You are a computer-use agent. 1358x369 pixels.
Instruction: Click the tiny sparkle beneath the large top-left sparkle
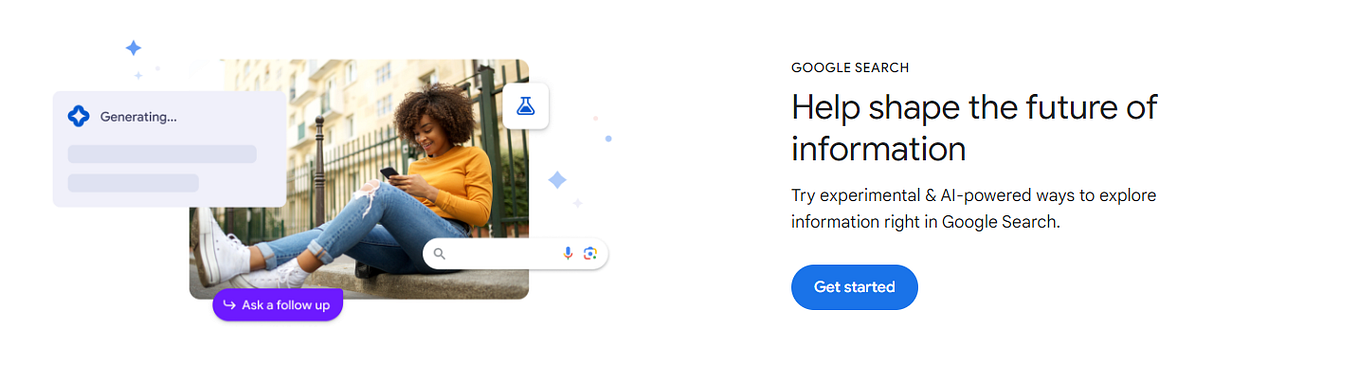tap(138, 75)
